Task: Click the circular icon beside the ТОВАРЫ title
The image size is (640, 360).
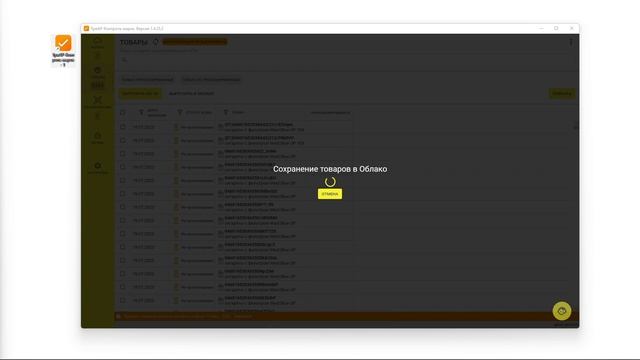Action: click(156, 42)
